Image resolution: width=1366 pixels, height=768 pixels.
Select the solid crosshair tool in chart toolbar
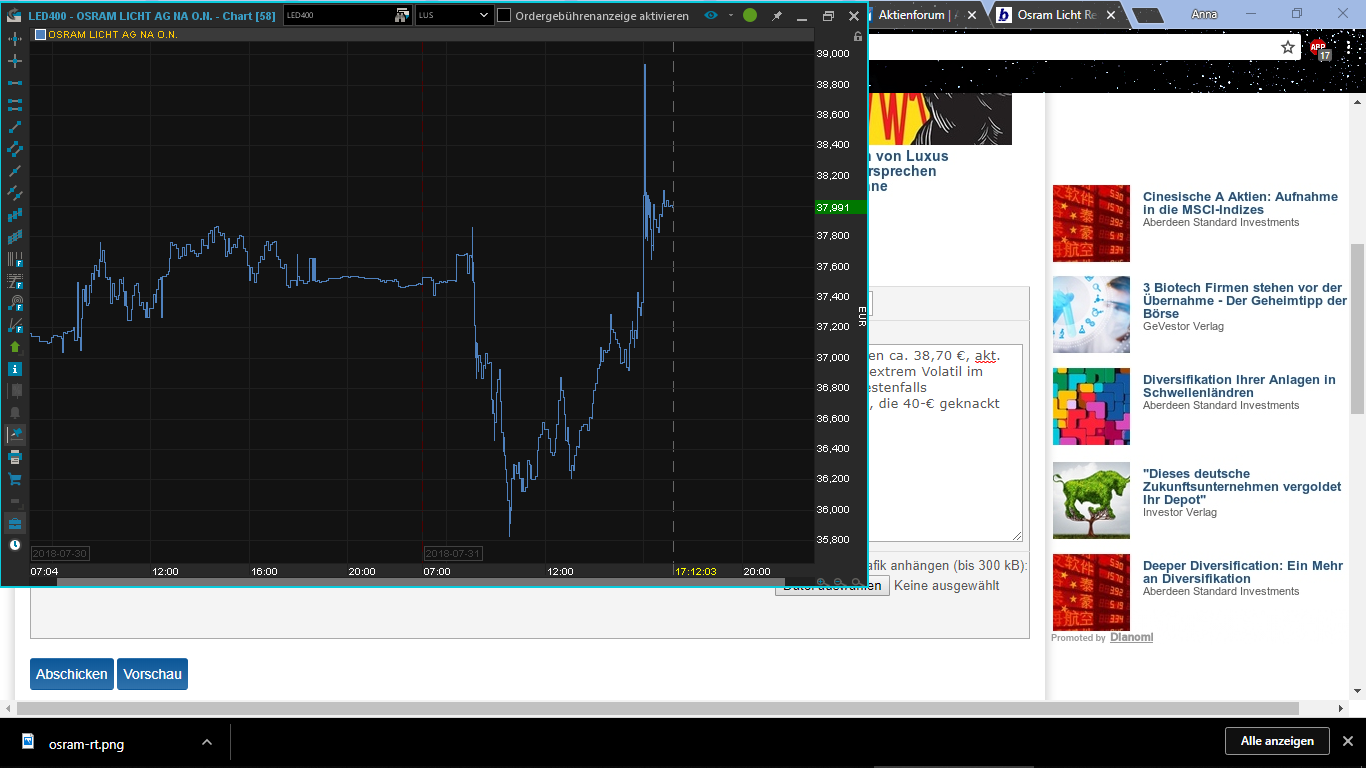point(15,61)
